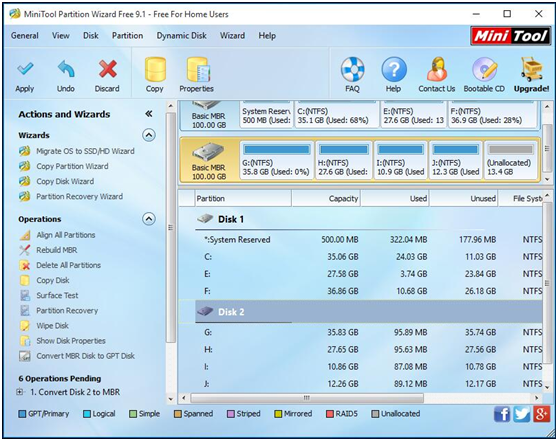The width and height of the screenshot is (558, 441).
Task: Launch the Copy Partition Wizard
Action: (72, 166)
